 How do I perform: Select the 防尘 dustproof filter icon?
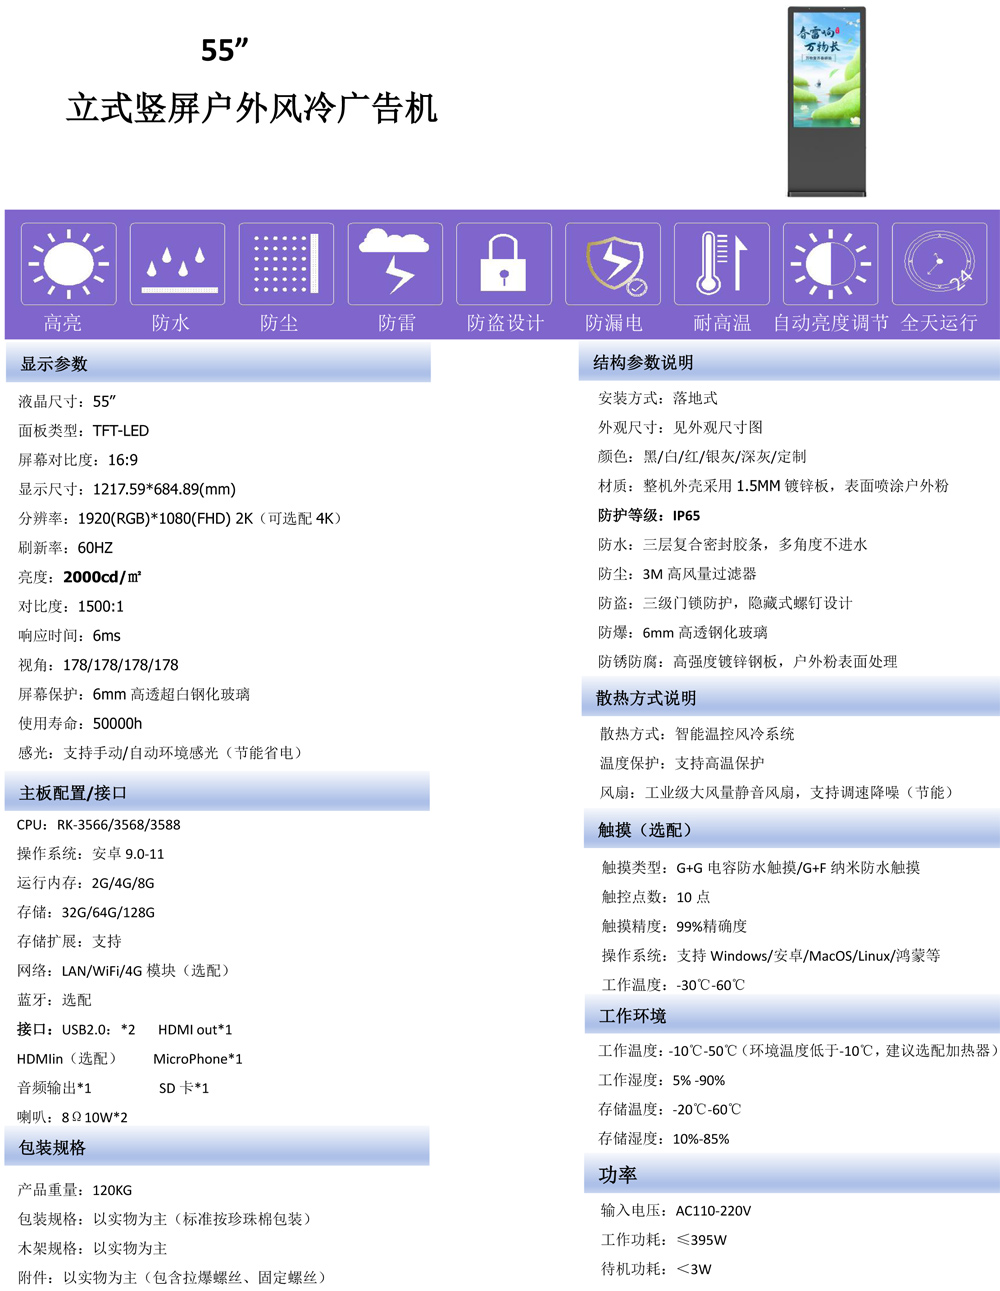[x=285, y=262]
